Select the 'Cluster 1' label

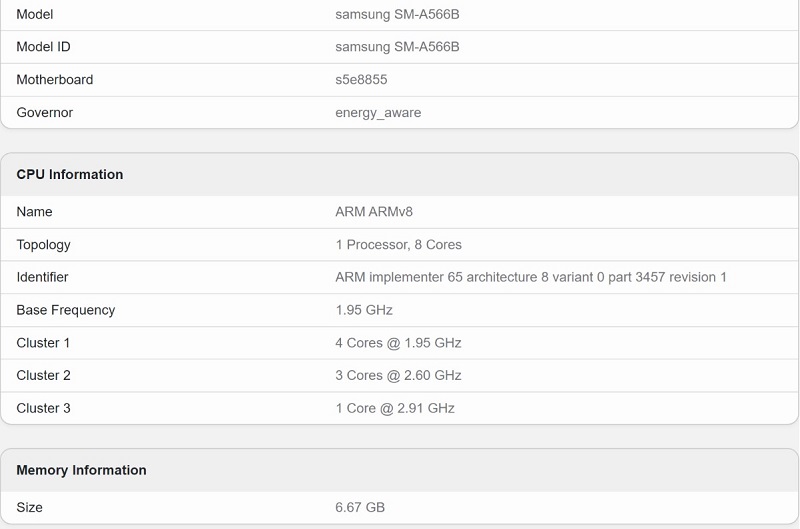[x=43, y=343]
